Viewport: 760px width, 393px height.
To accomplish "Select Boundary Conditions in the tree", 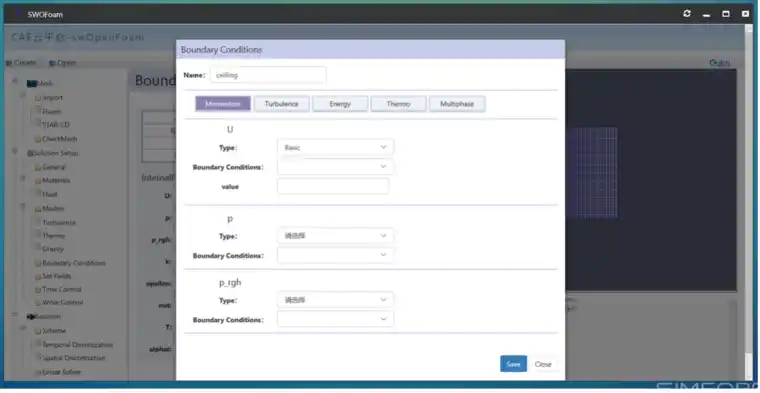I will coord(74,263).
